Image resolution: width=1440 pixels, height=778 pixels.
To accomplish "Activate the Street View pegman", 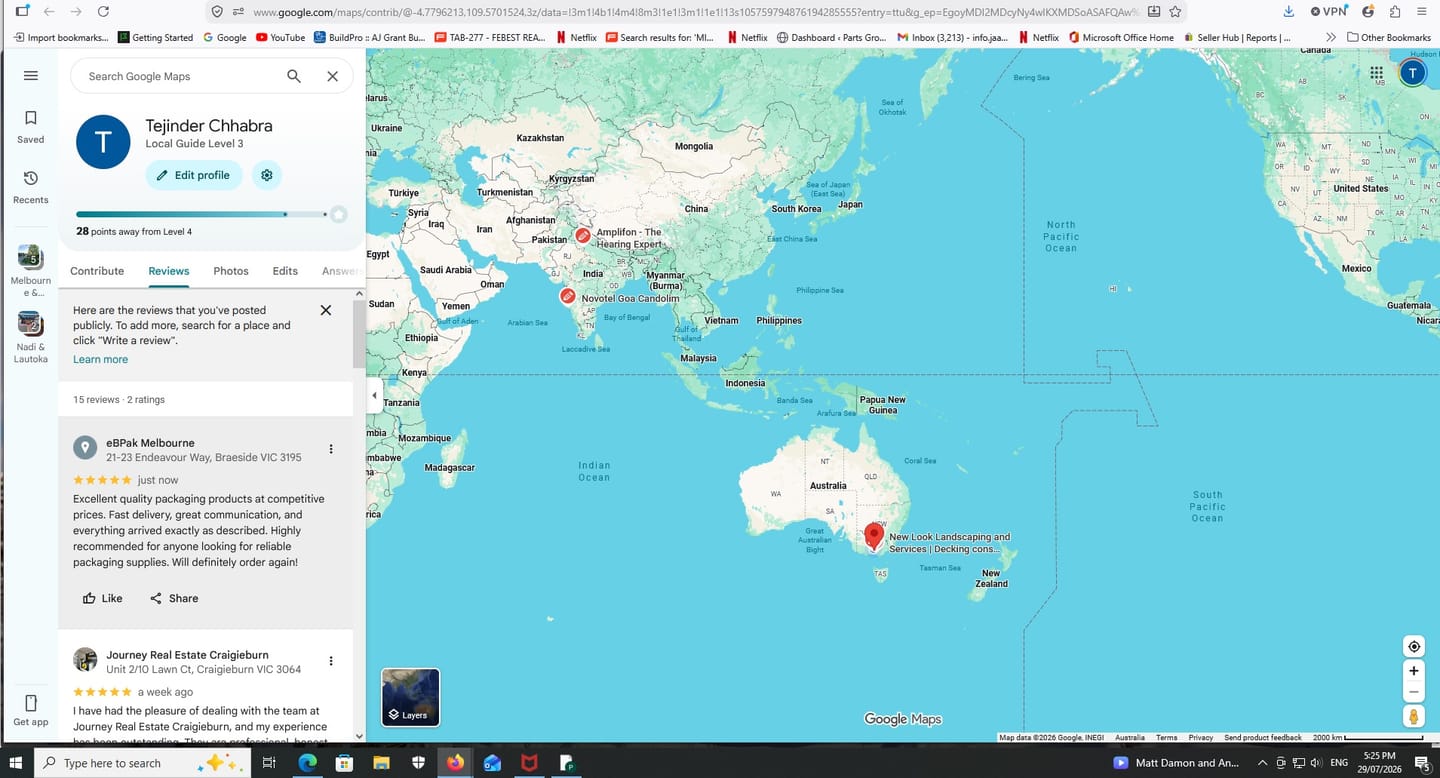I will (x=1413, y=716).
